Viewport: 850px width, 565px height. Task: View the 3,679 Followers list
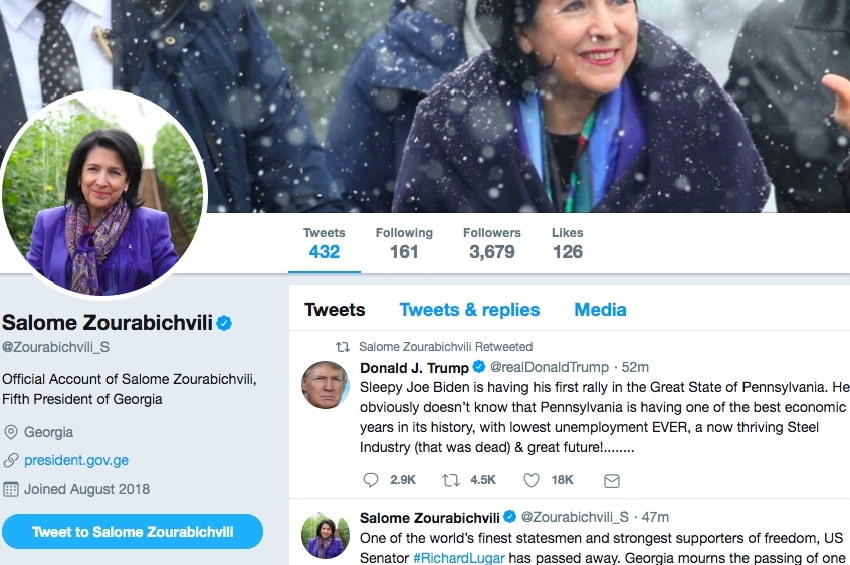coord(491,243)
